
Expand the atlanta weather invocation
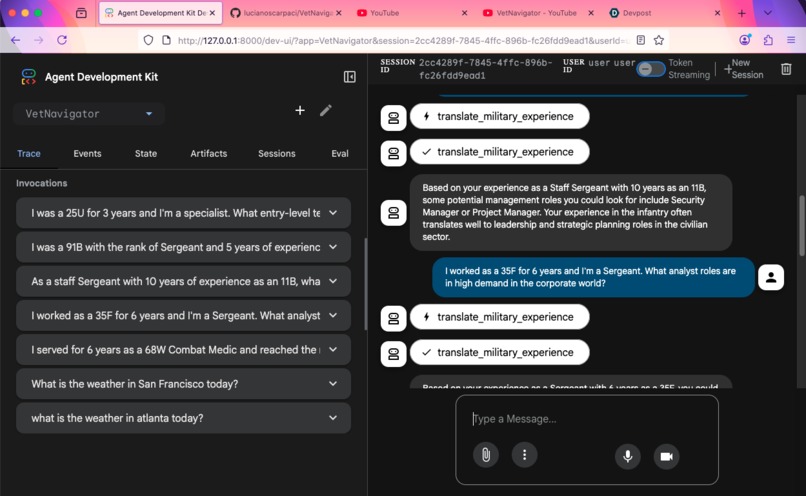tap(184, 418)
